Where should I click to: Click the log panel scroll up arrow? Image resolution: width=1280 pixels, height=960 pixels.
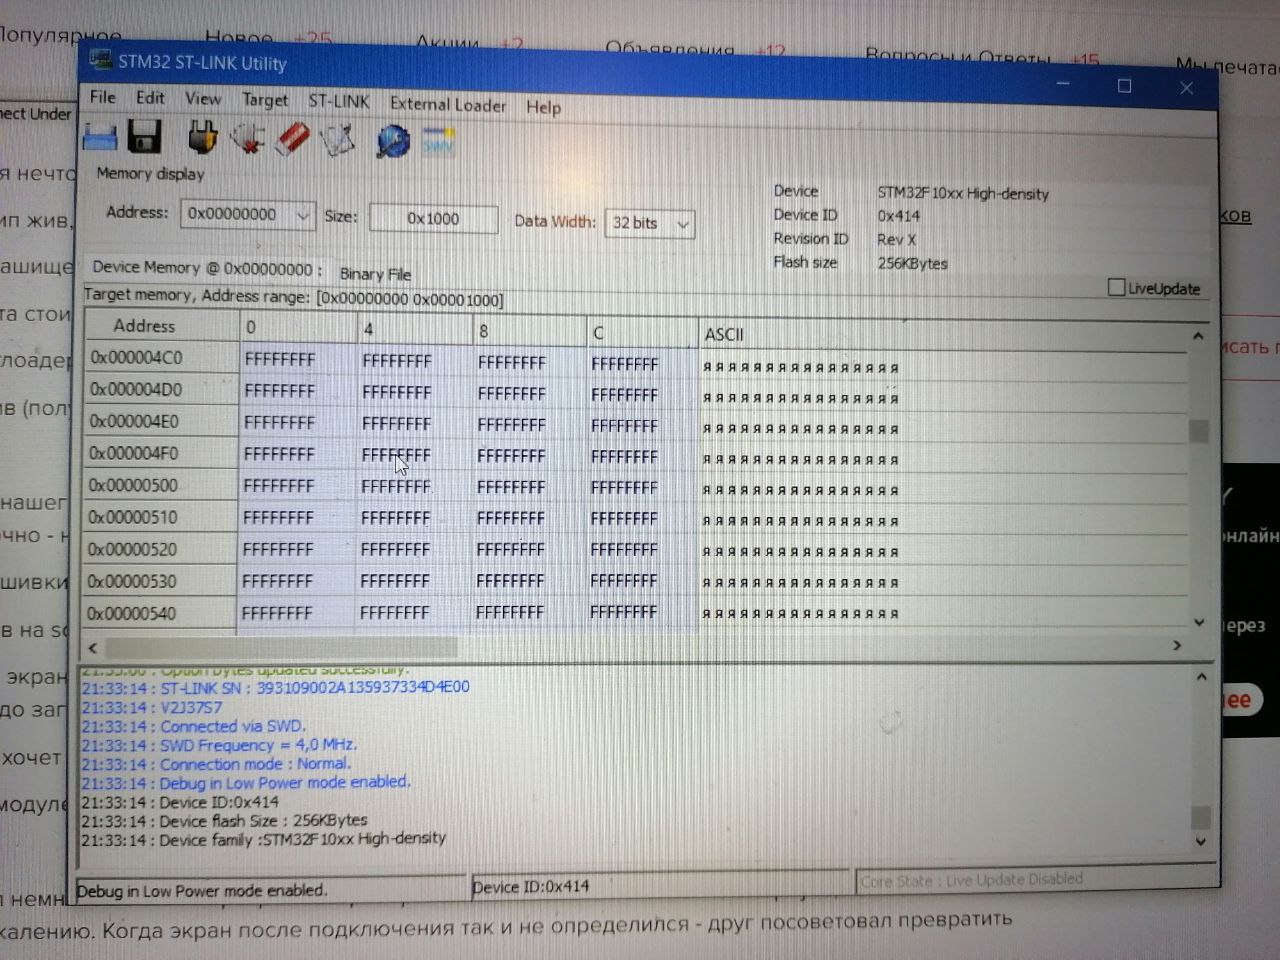[1201, 678]
